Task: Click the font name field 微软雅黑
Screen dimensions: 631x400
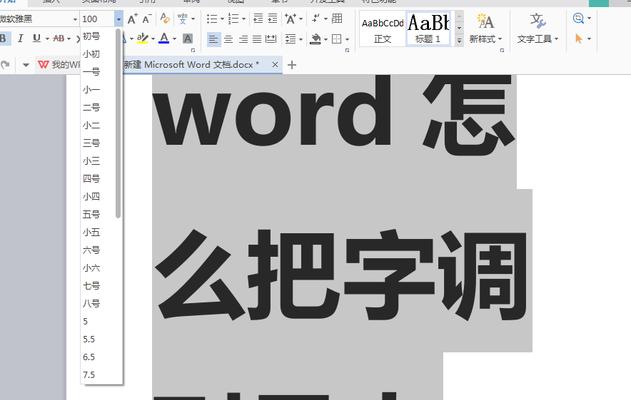Action: (35, 19)
